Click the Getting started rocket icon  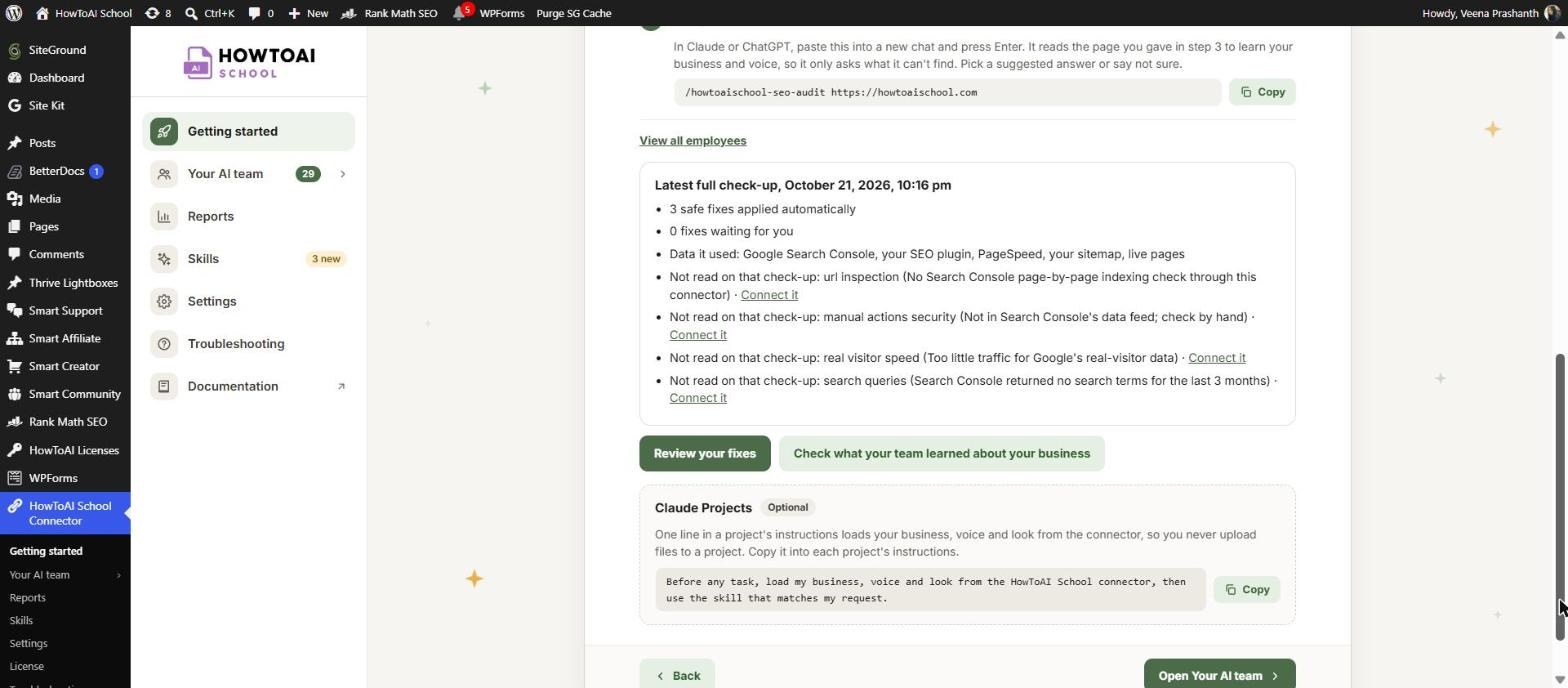[x=164, y=132]
